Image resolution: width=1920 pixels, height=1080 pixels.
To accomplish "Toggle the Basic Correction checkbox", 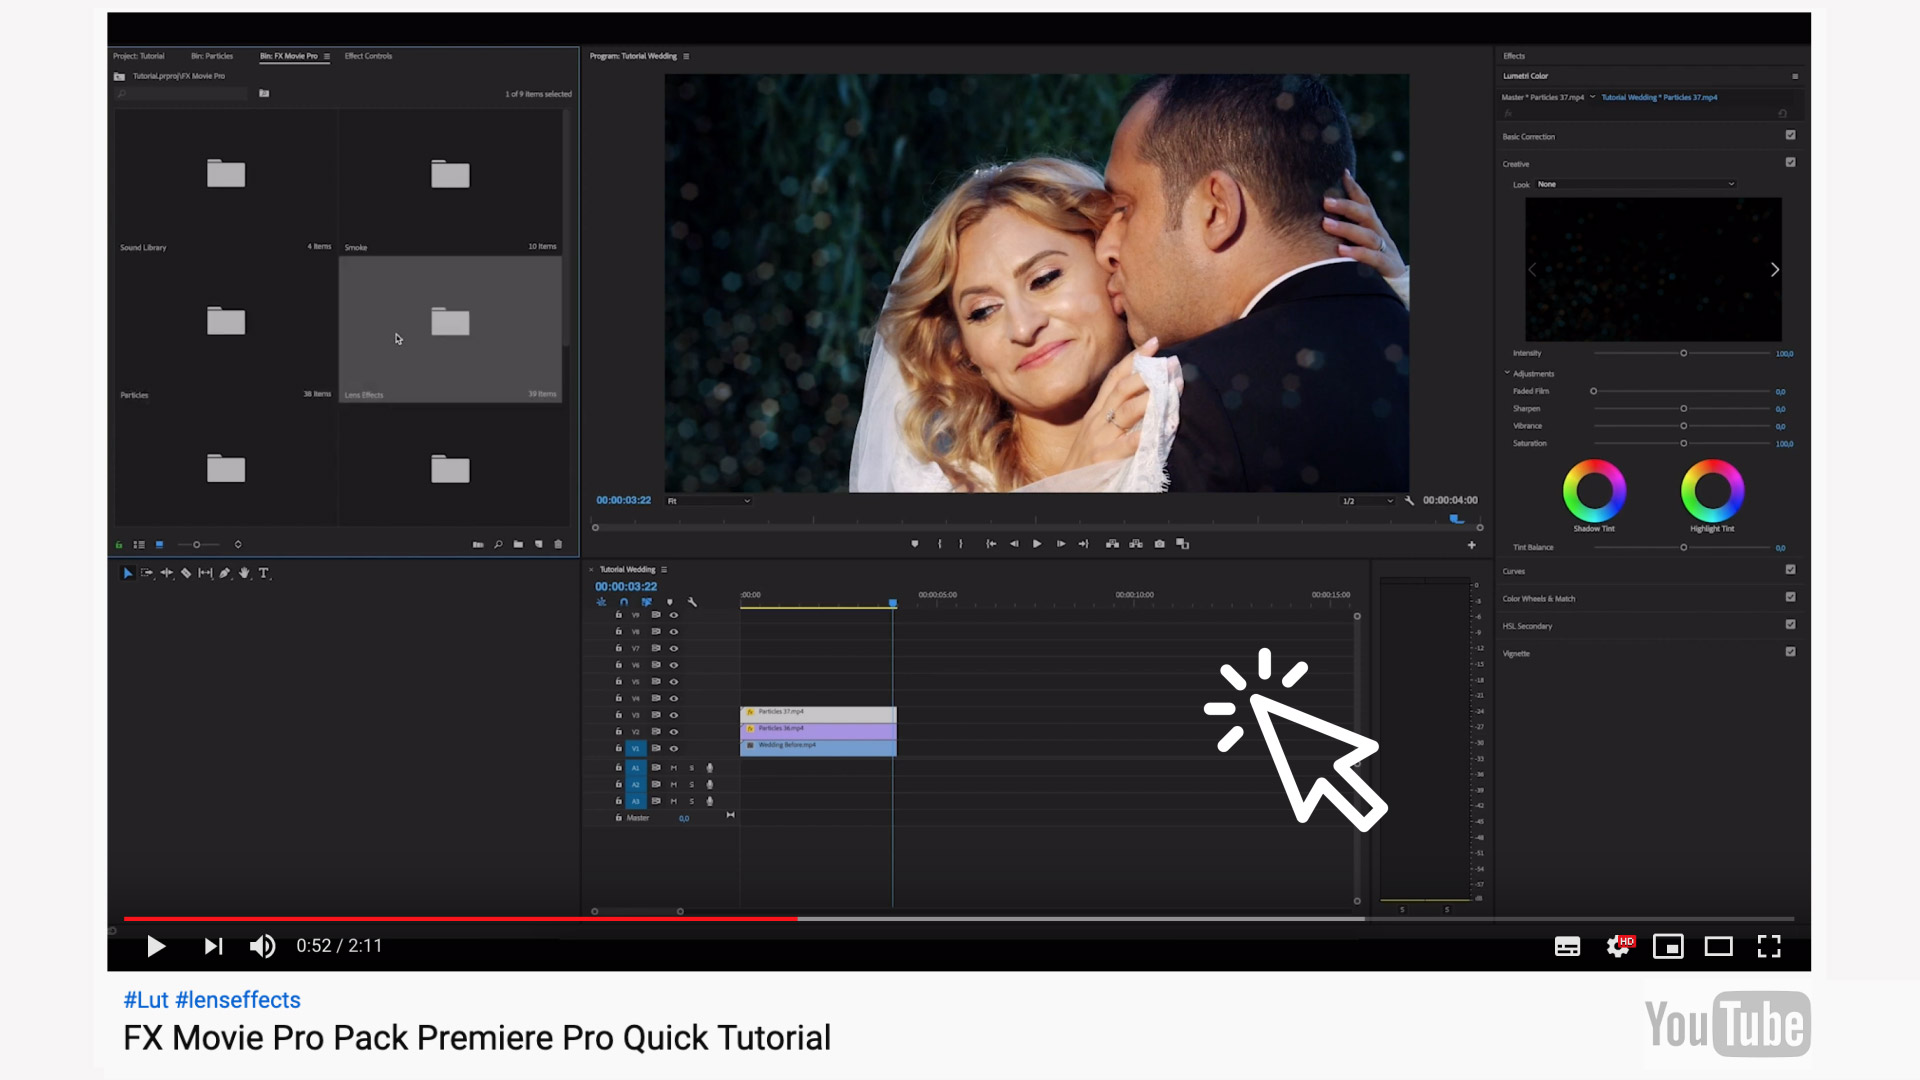I will pos(1790,135).
